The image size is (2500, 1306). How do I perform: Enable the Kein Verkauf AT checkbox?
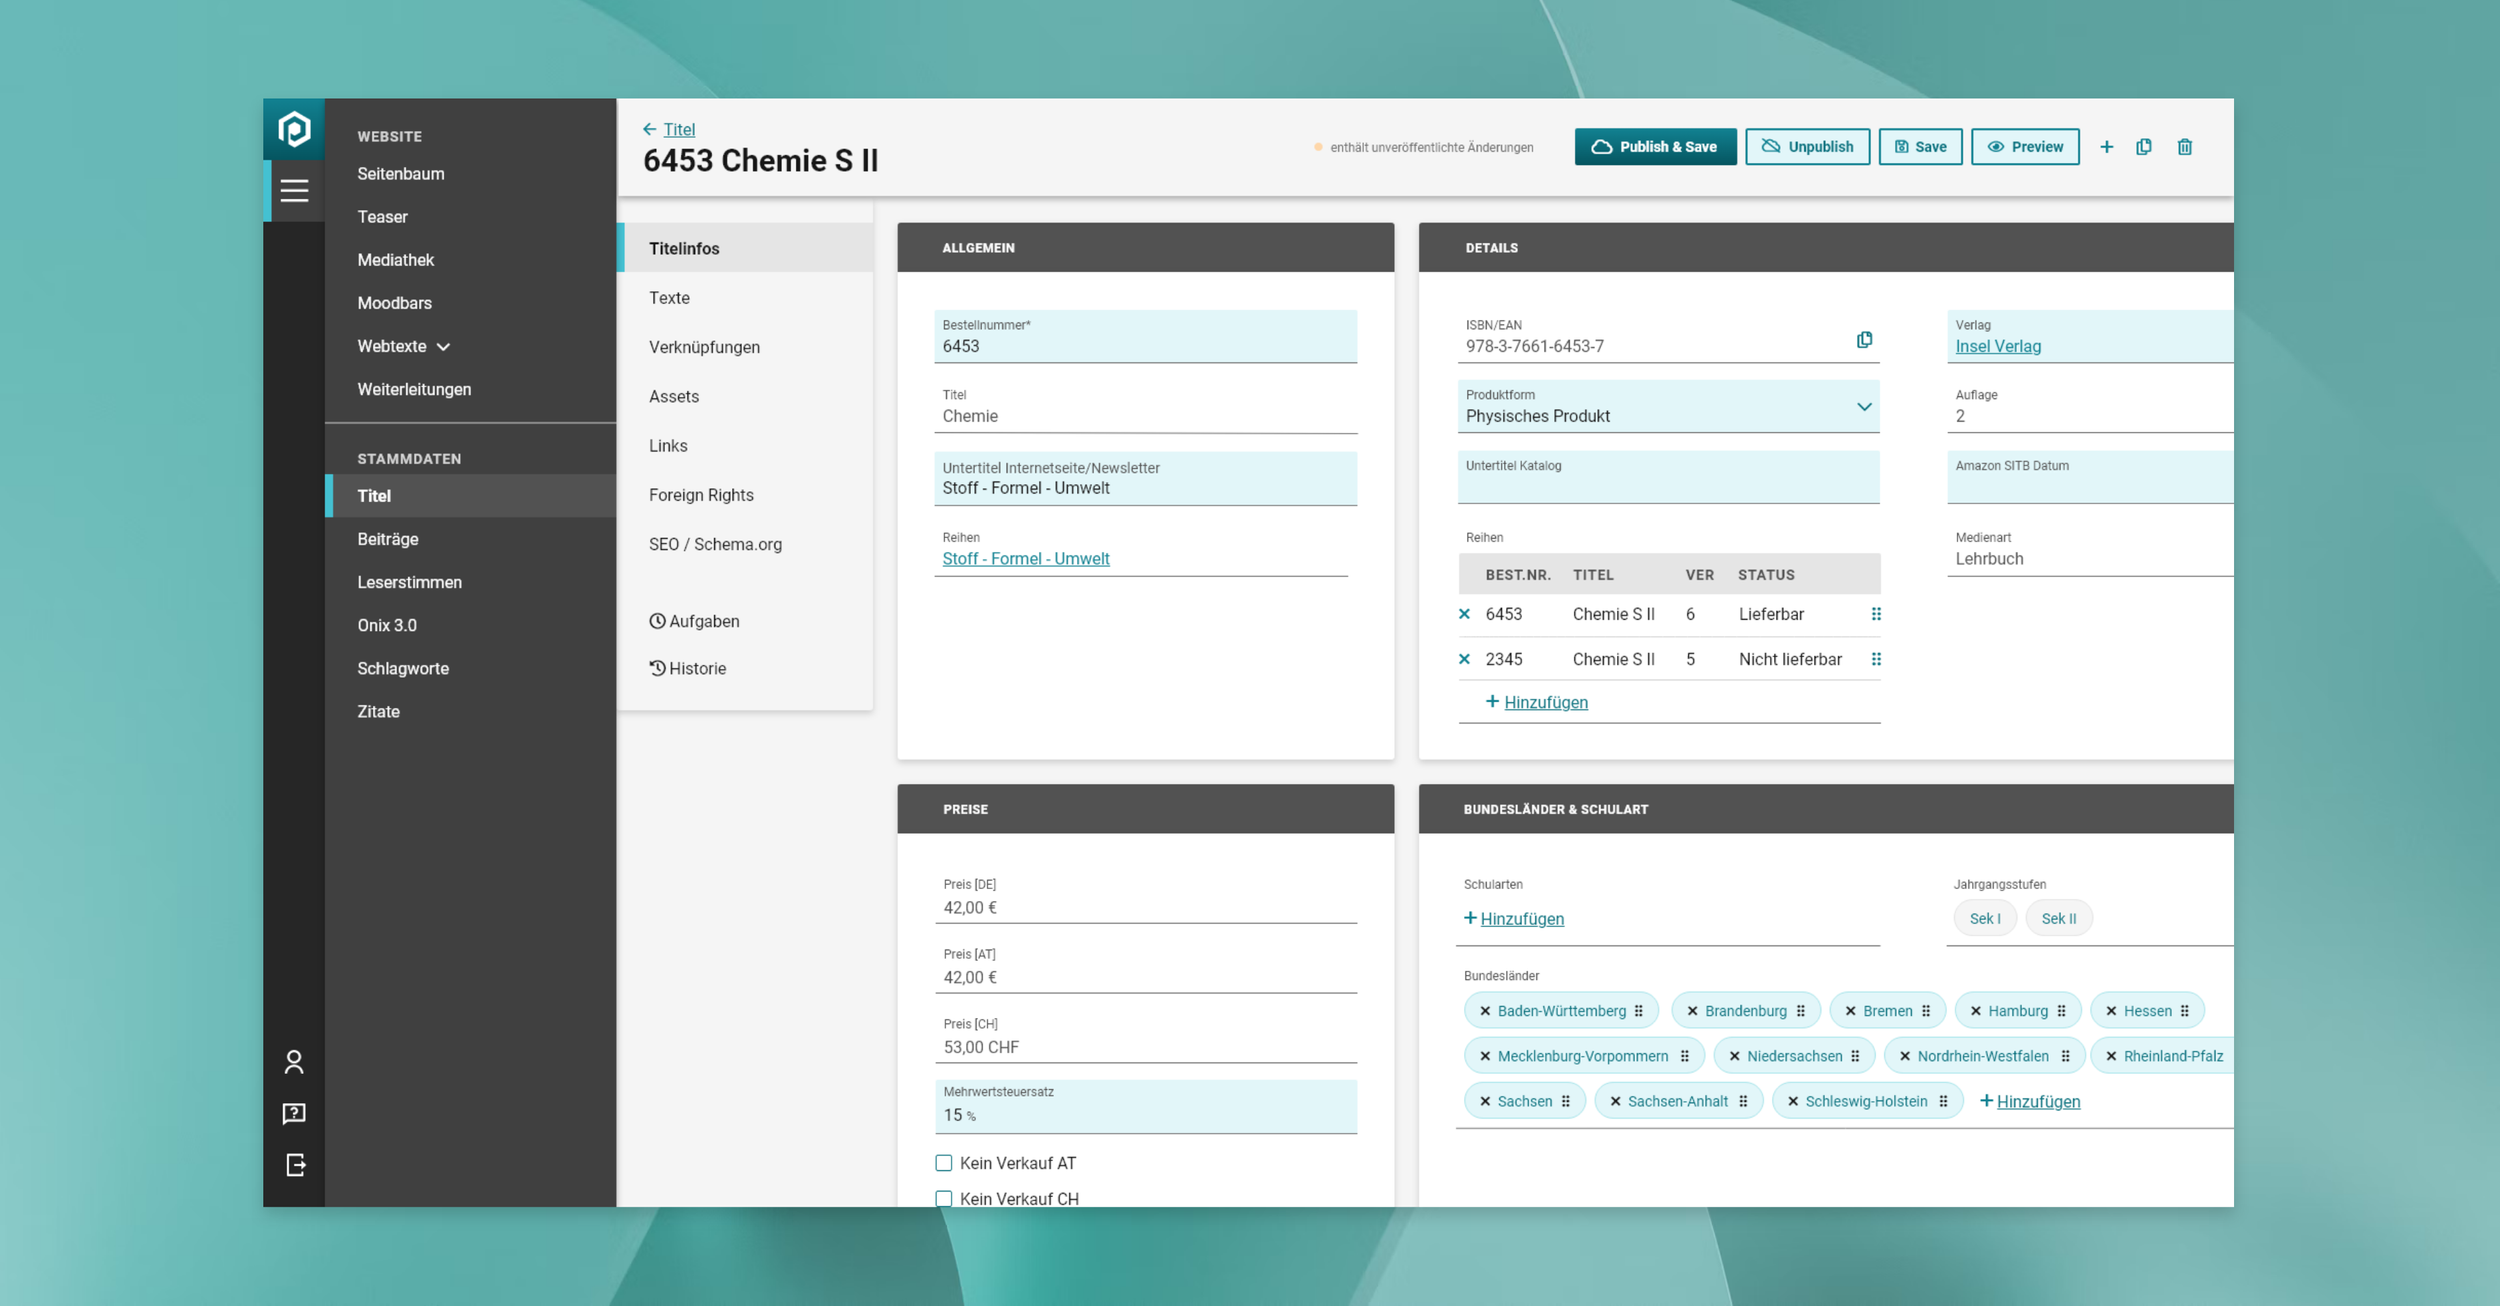coord(944,1163)
